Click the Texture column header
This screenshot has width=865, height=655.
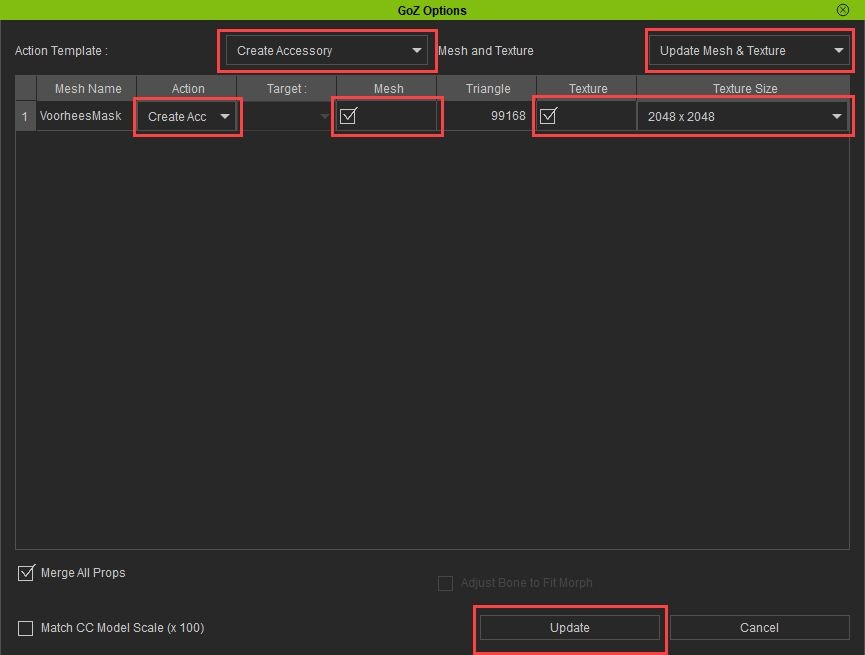pos(588,88)
